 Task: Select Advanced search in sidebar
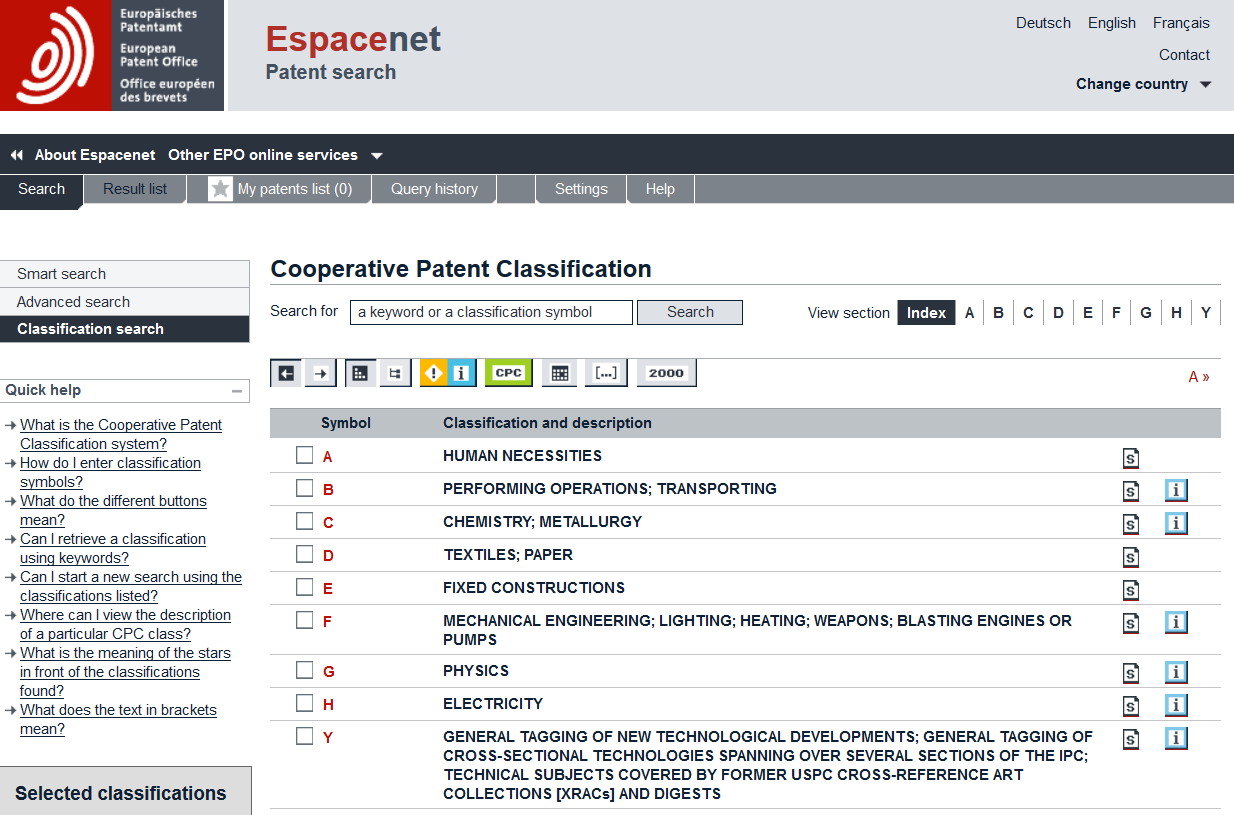pyautogui.click(x=125, y=302)
